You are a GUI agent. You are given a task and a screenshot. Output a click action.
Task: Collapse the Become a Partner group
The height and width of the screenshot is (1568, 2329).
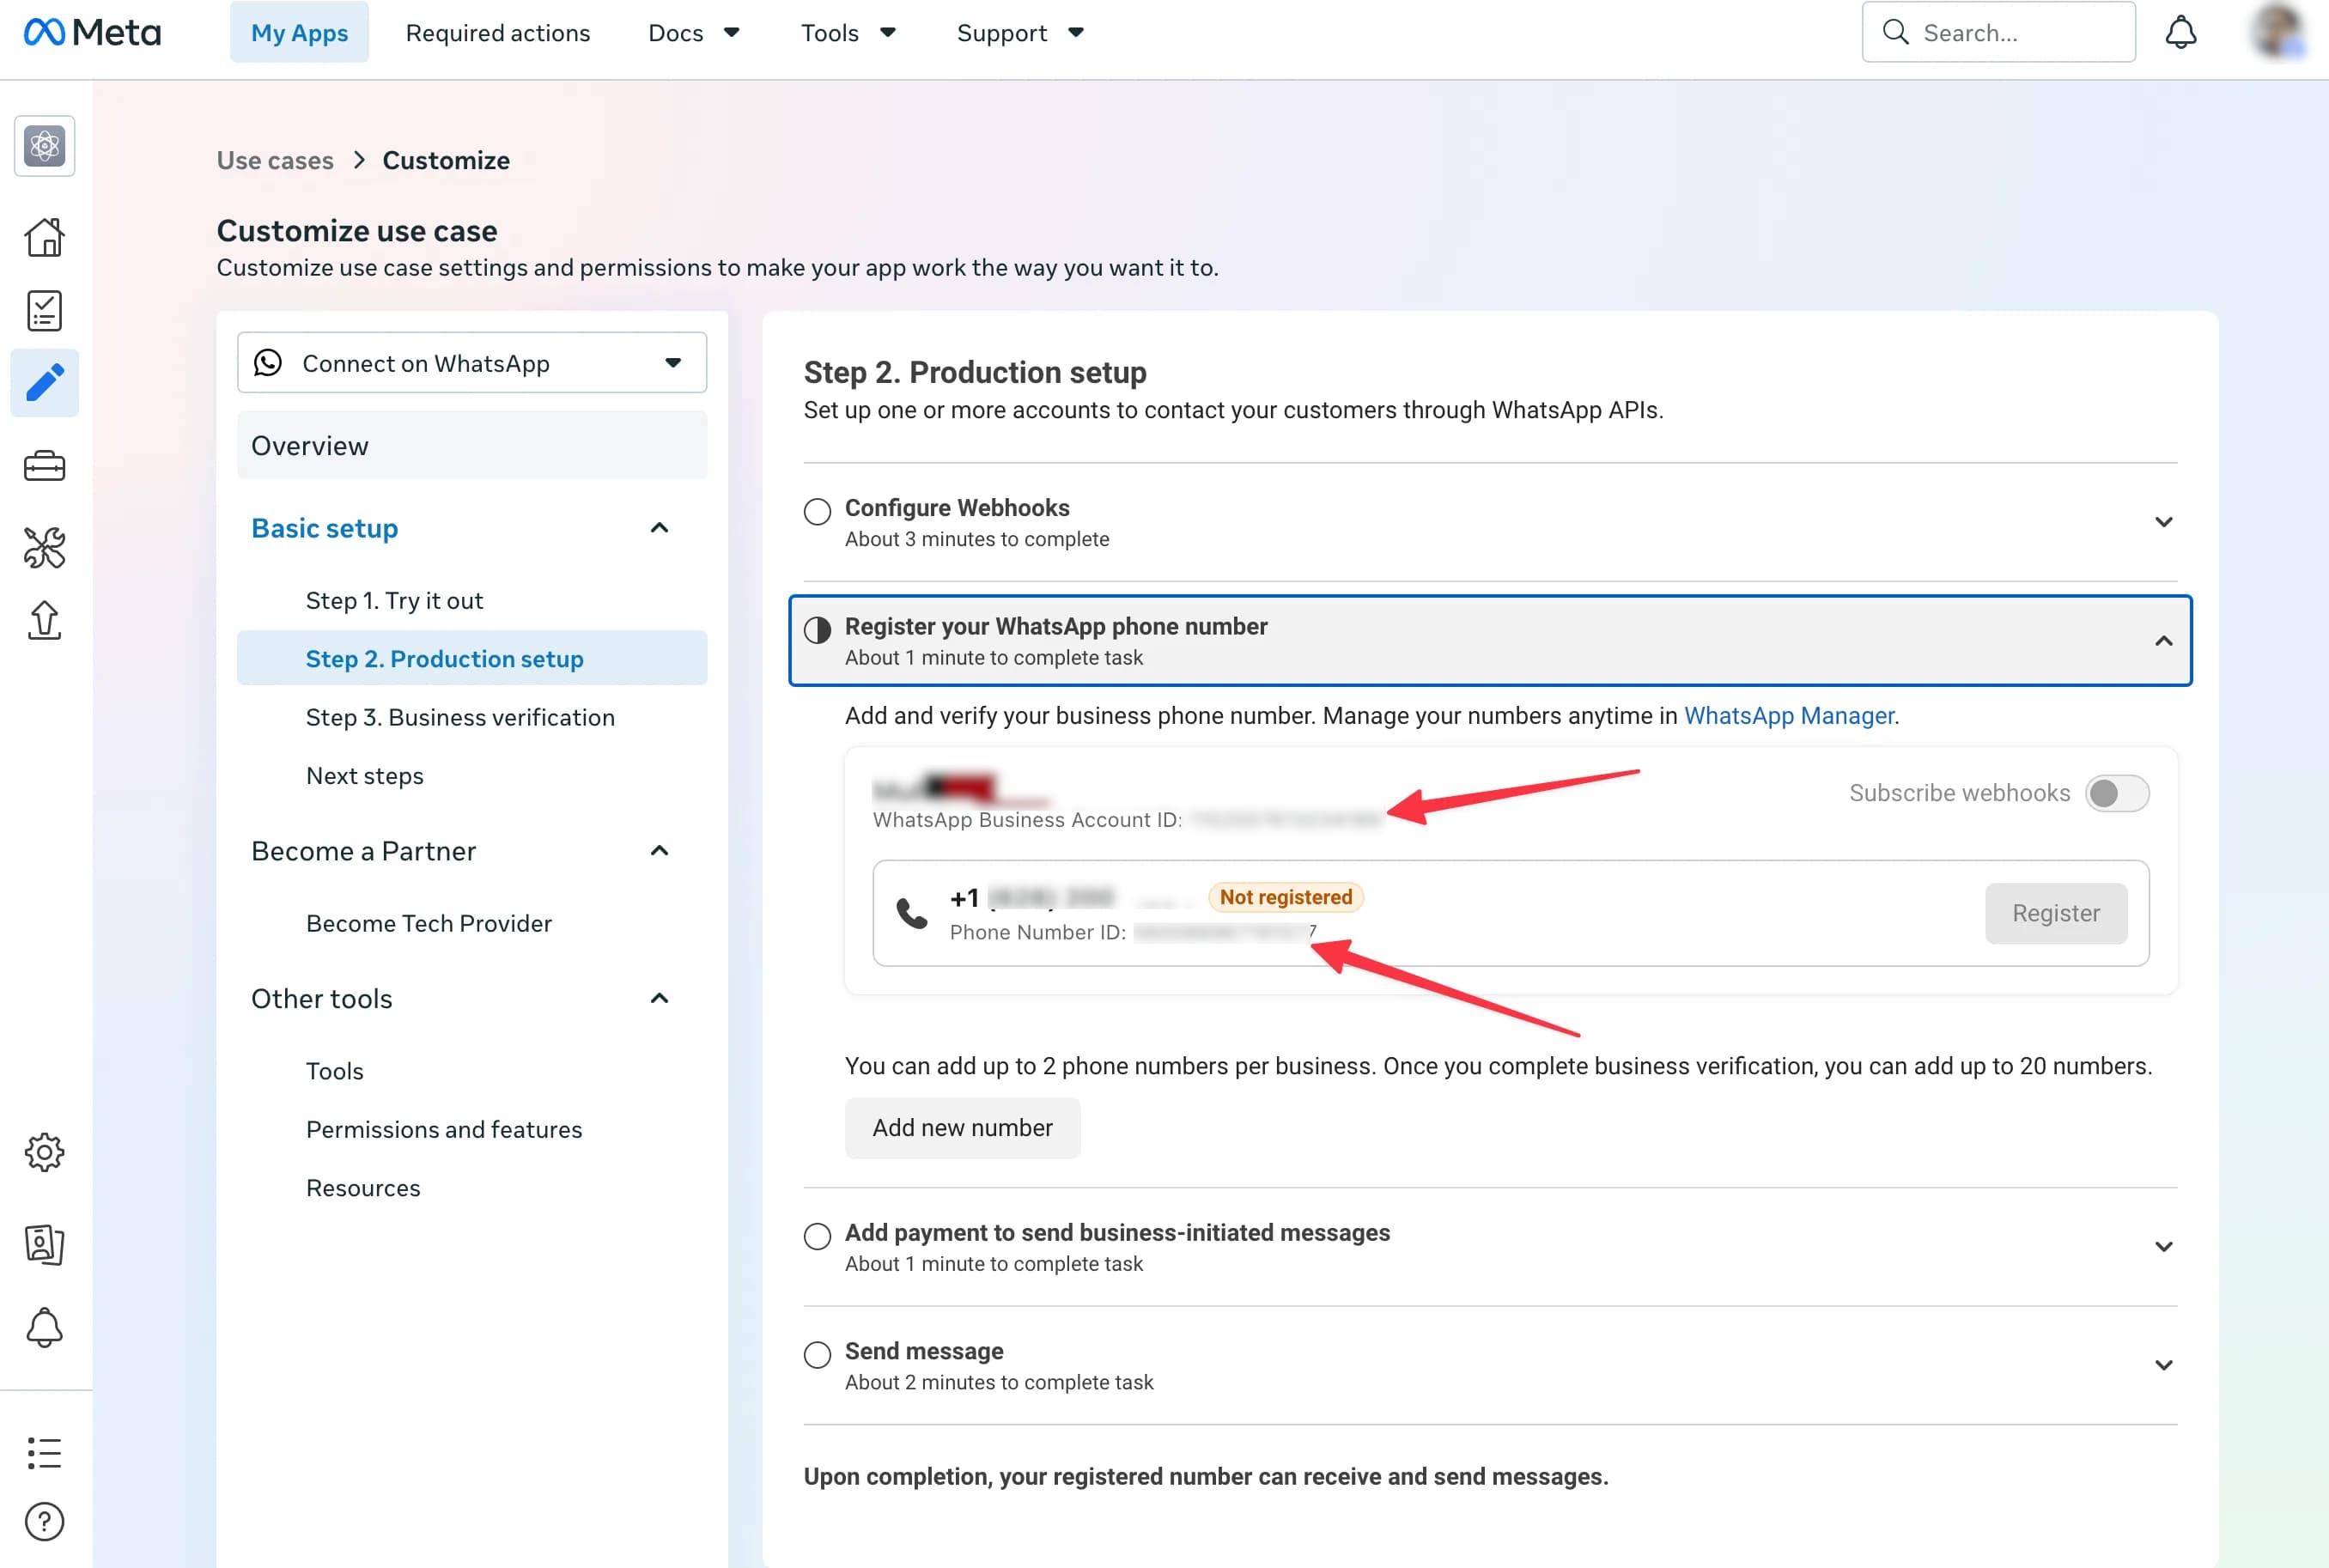[659, 851]
